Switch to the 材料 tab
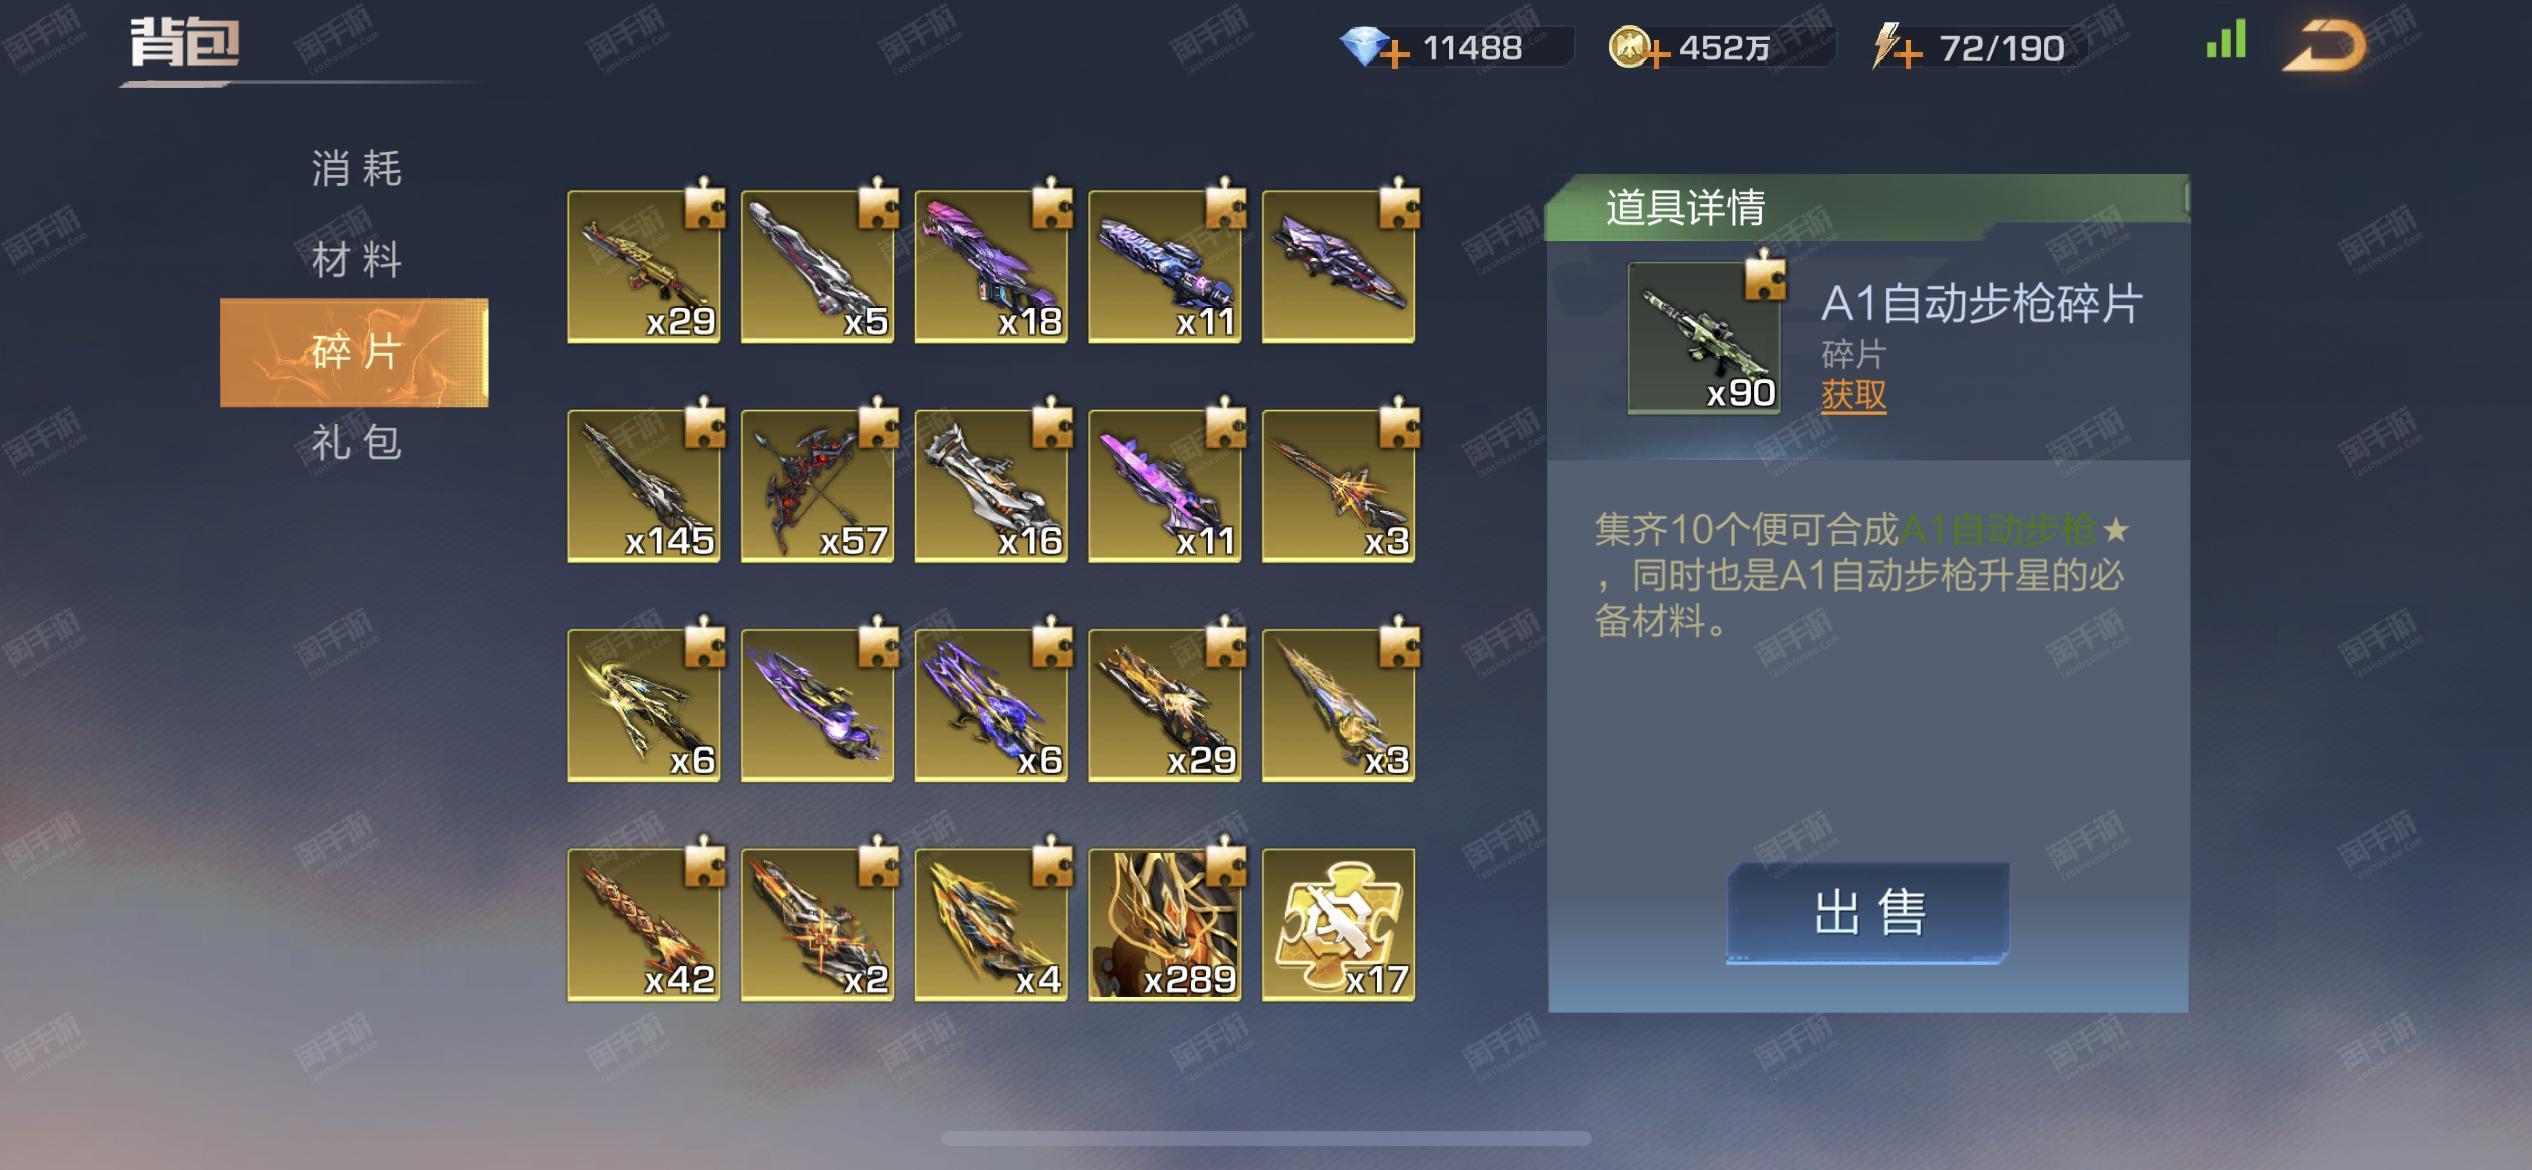 click(355, 260)
